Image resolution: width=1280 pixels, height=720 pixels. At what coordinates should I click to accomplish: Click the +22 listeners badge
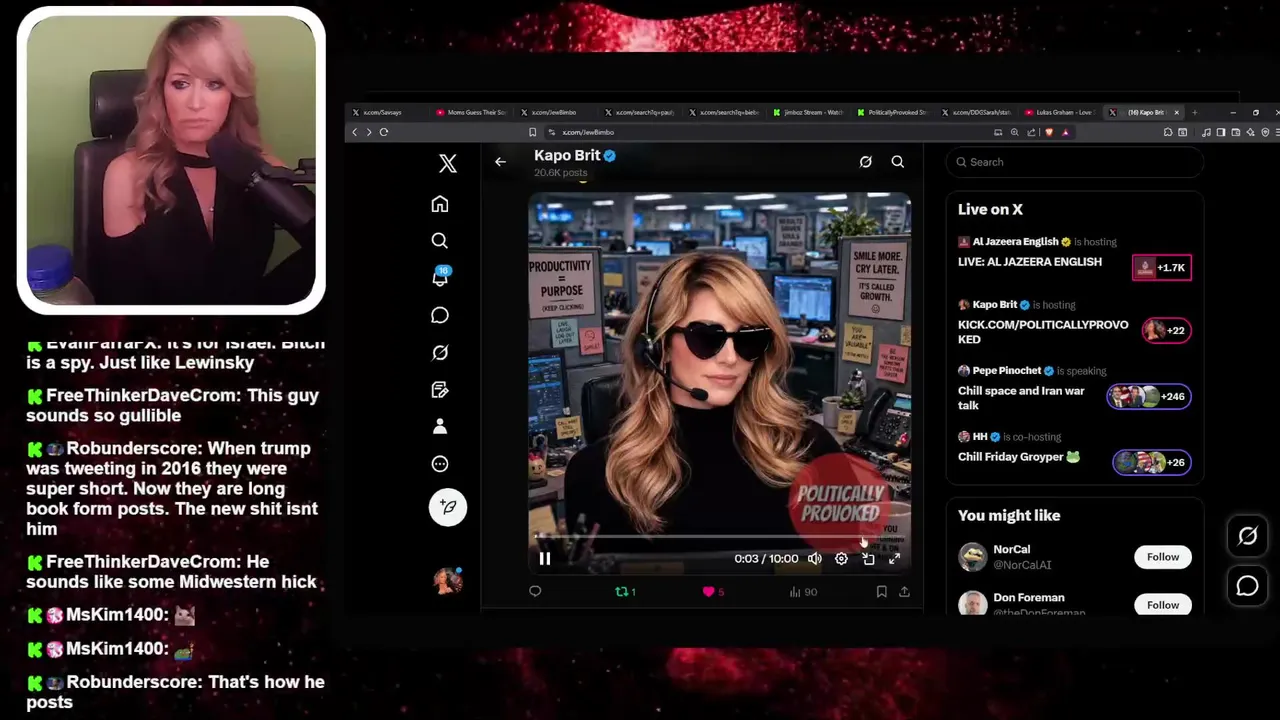(1166, 331)
